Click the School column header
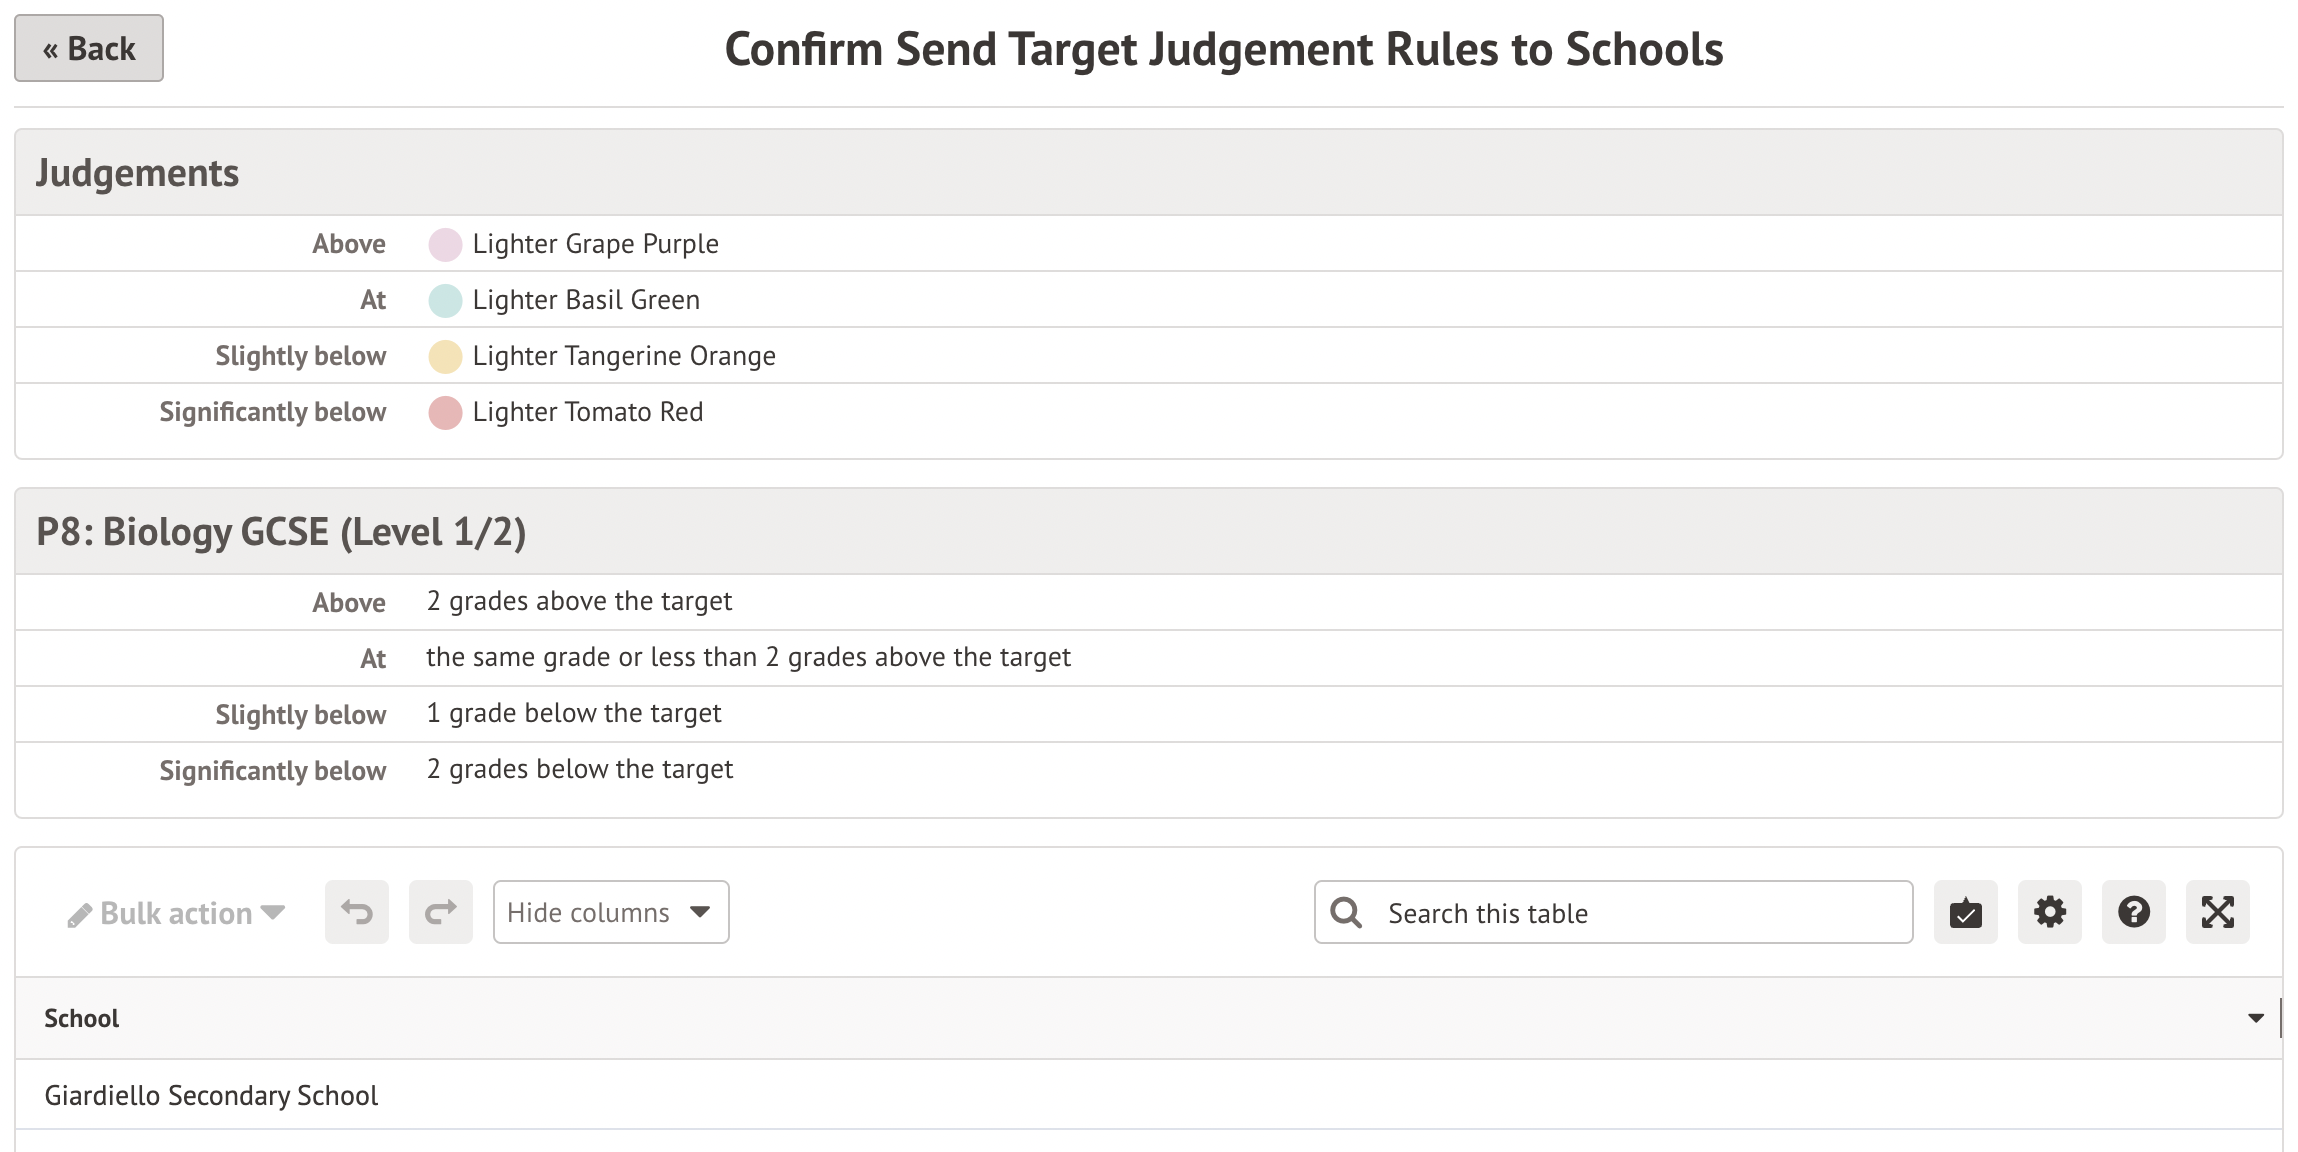 point(82,1018)
